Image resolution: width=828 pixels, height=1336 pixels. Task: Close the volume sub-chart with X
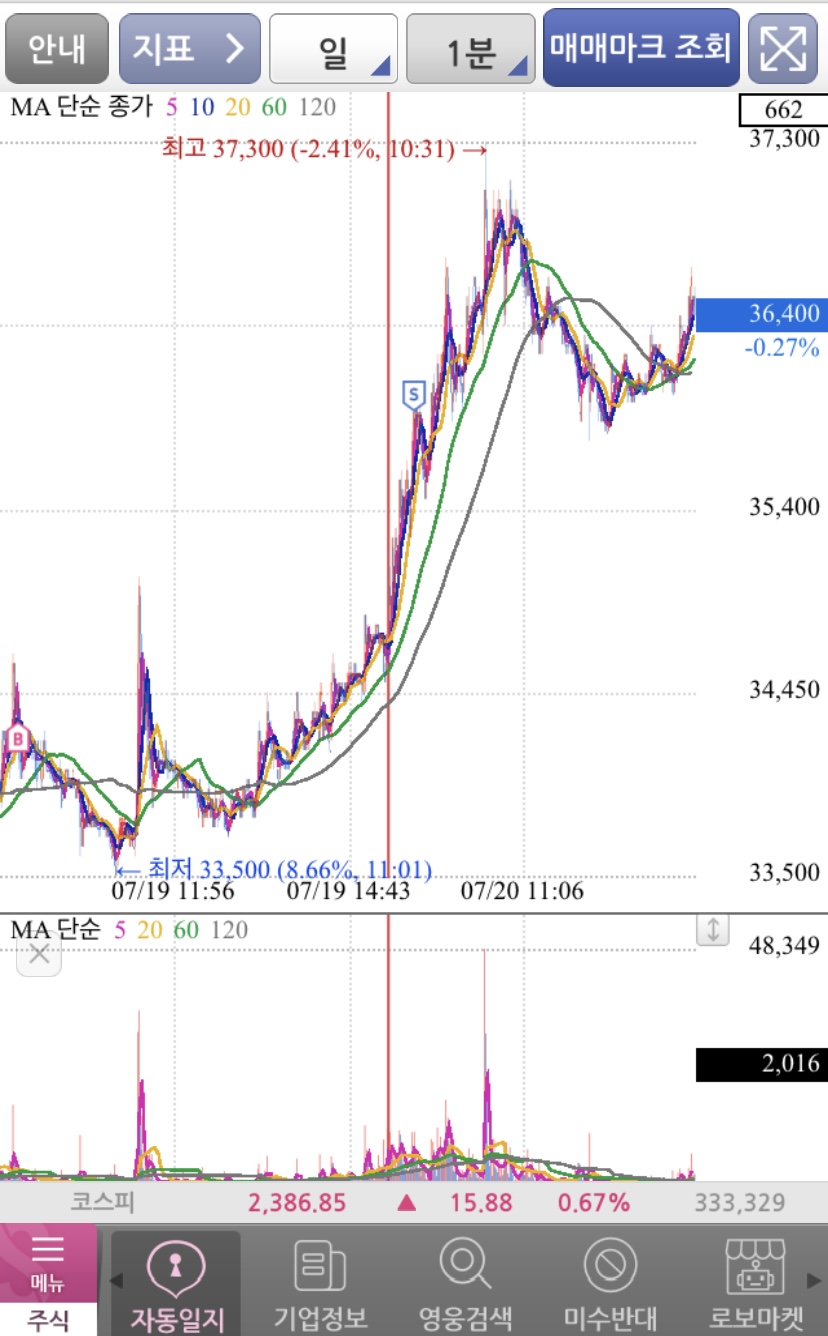pyautogui.click(x=39, y=953)
